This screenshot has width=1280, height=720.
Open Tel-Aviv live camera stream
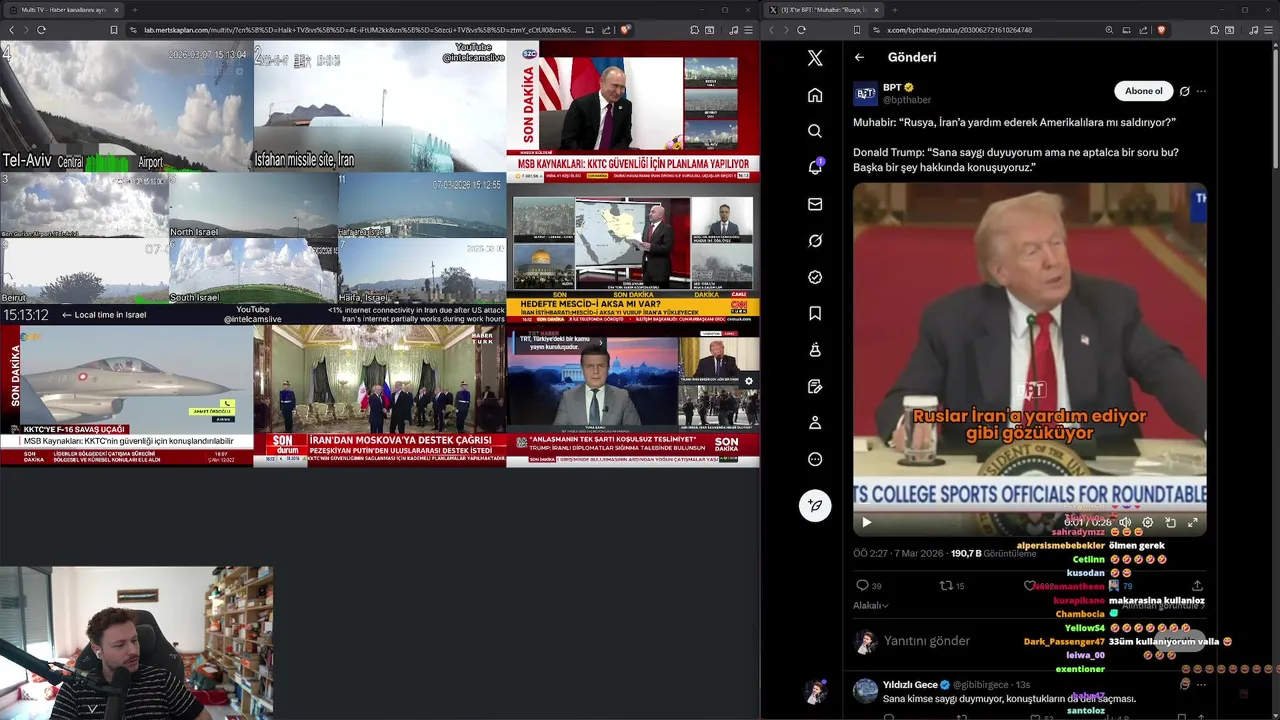click(126, 106)
